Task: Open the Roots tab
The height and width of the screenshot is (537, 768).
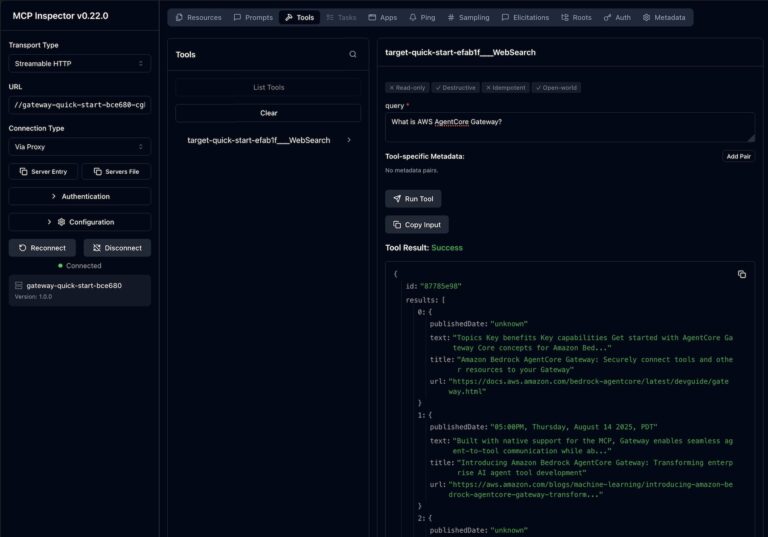Action: click(x=576, y=18)
